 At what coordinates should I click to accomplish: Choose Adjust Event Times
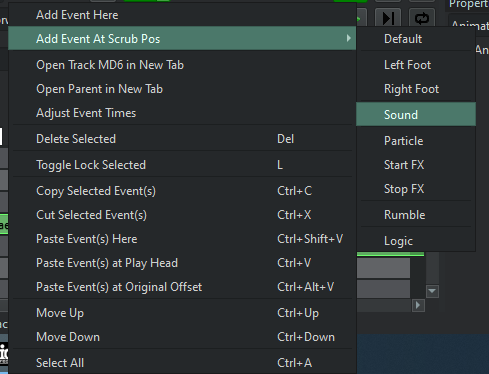tap(182, 113)
